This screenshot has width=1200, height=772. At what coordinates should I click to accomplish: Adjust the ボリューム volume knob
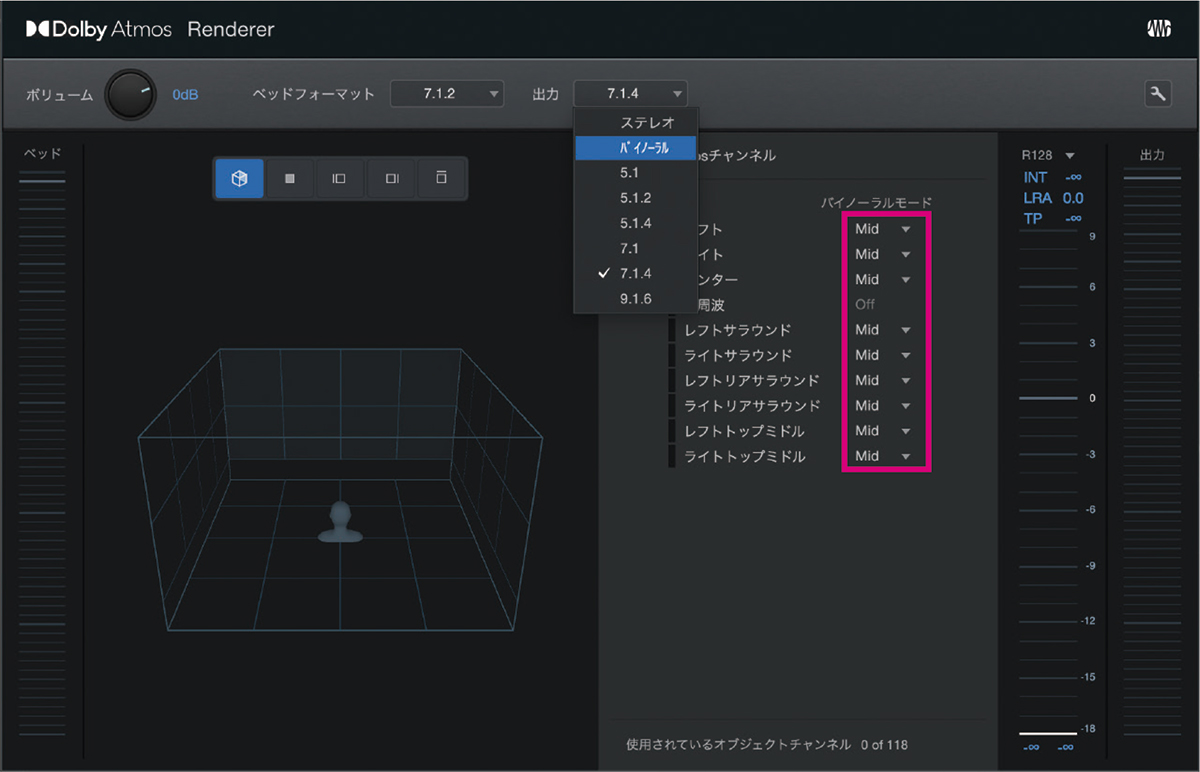130,95
